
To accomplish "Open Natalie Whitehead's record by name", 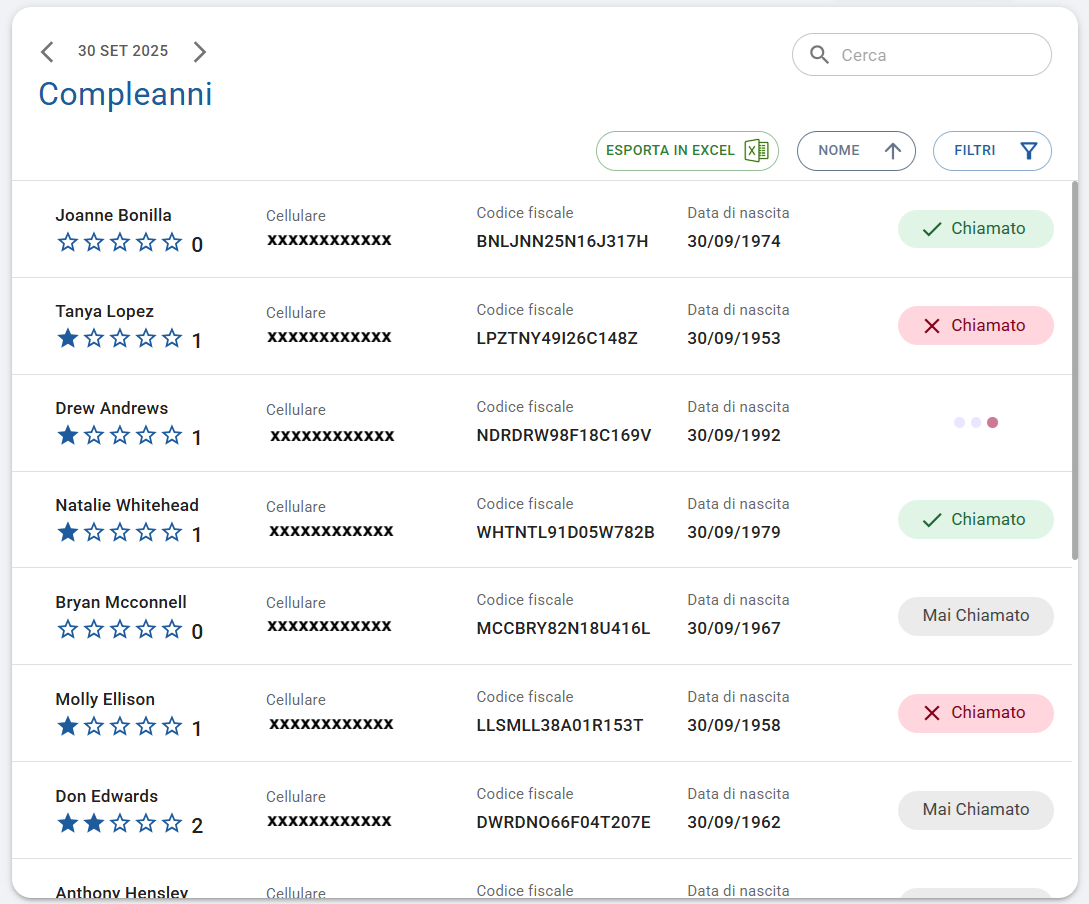I will pyautogui.click(x=127, y=505).
